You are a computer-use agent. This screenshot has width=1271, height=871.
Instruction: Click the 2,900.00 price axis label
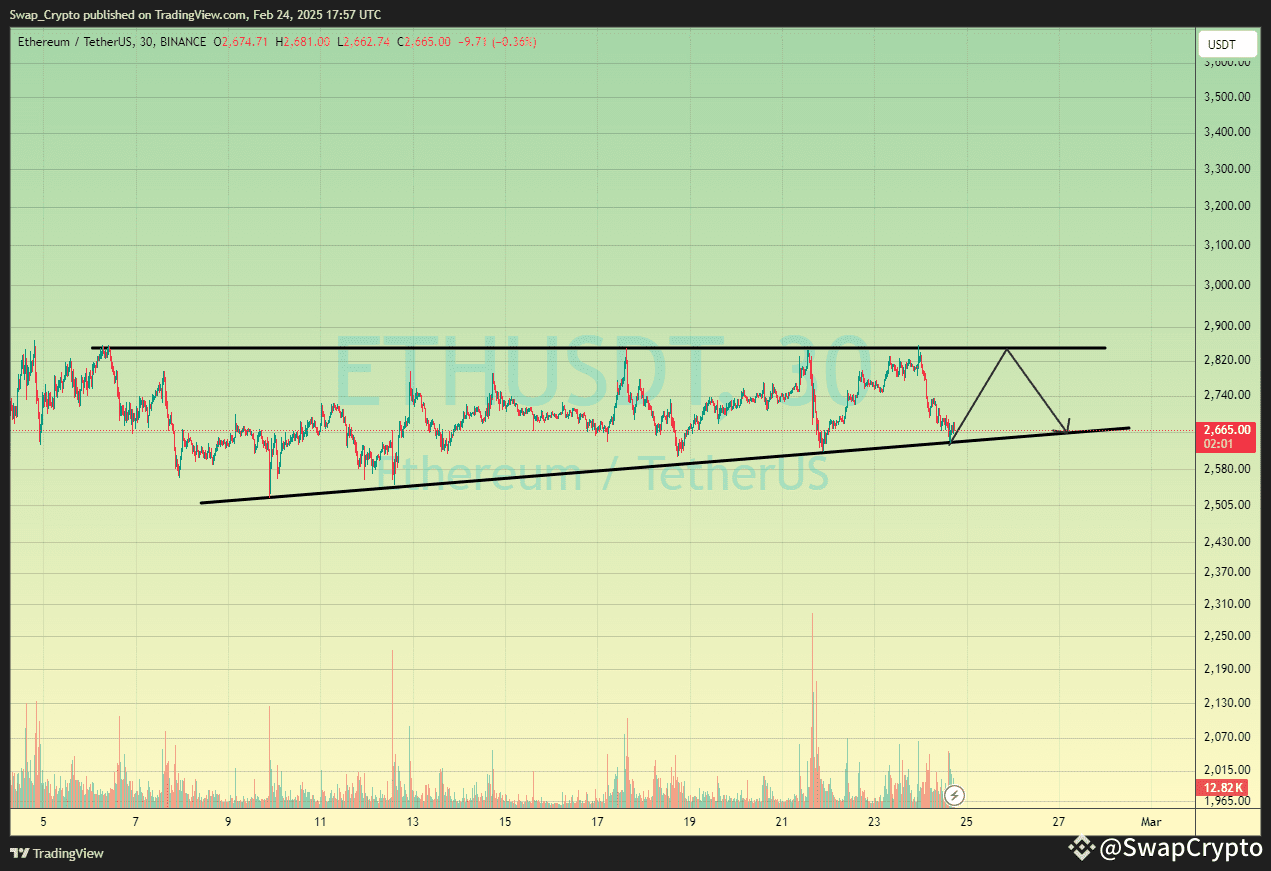(1228, 326)
